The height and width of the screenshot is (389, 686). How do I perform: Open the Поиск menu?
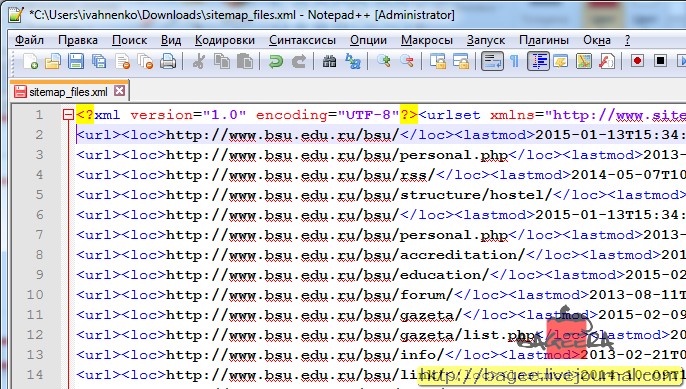pyautogui.click(x=130, y=40)
